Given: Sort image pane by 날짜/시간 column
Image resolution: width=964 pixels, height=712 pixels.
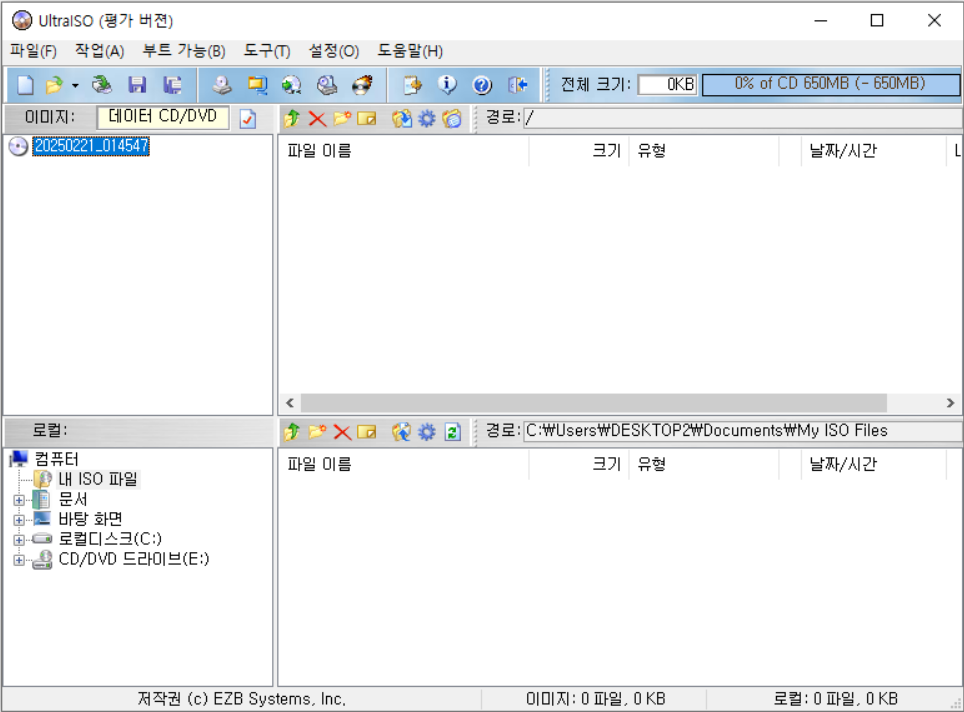Looking at the screenshot, I should click(874, 151).
